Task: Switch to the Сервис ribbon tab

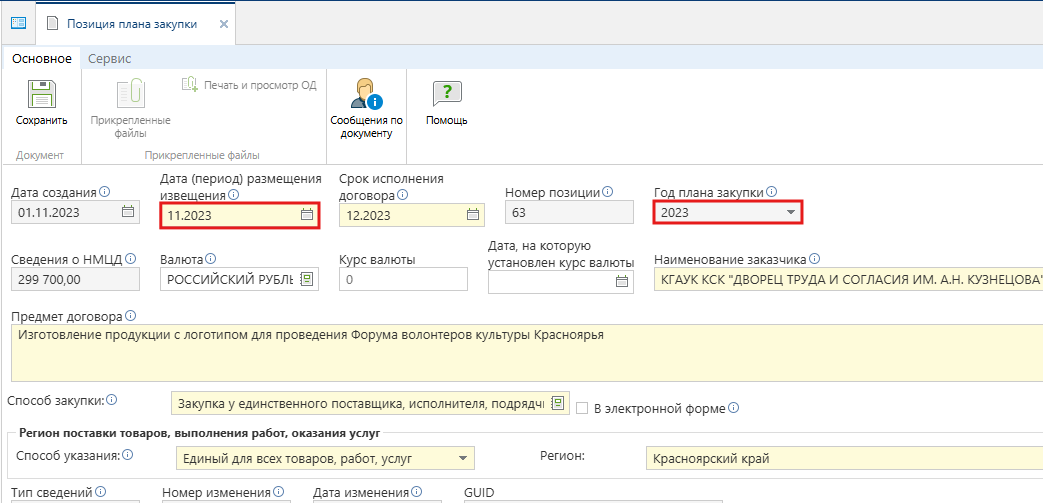Action: 109,59
